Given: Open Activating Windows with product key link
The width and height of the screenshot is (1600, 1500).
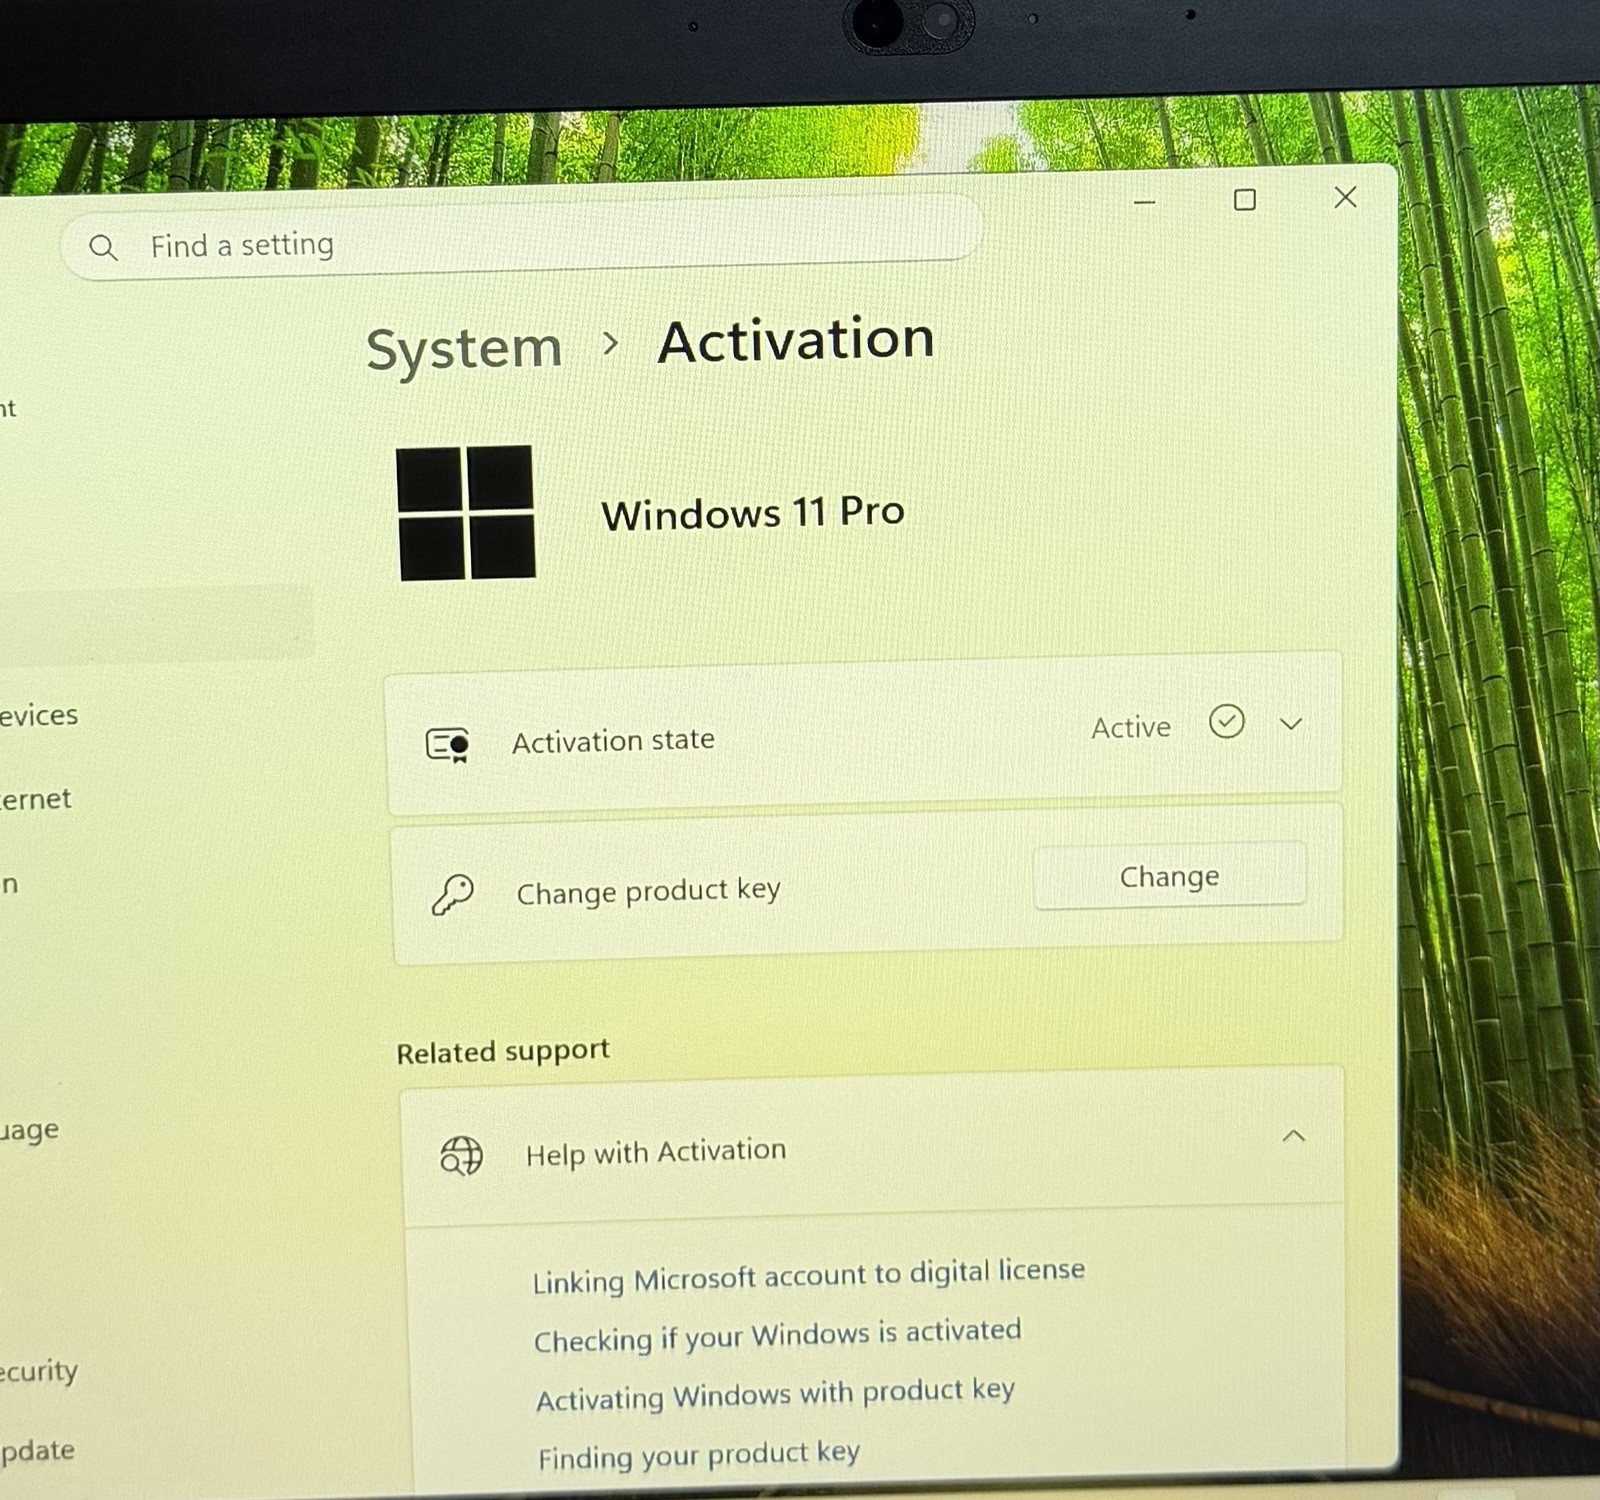Looking at the screenshot, I should pos(775,1395).
